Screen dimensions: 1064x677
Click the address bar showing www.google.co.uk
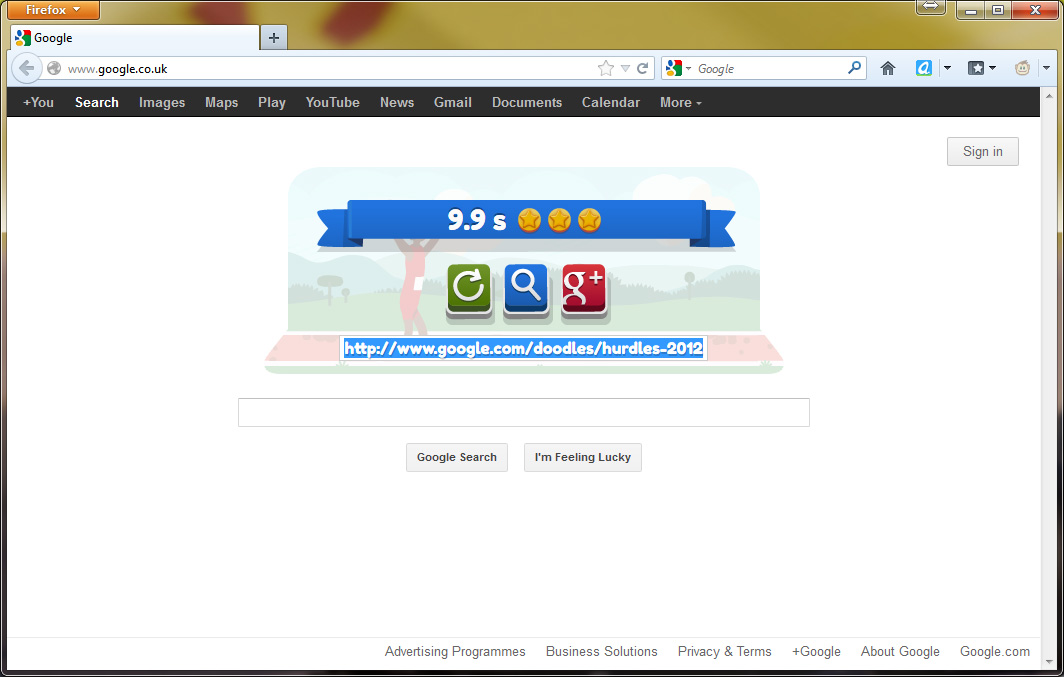pos(326,69)
